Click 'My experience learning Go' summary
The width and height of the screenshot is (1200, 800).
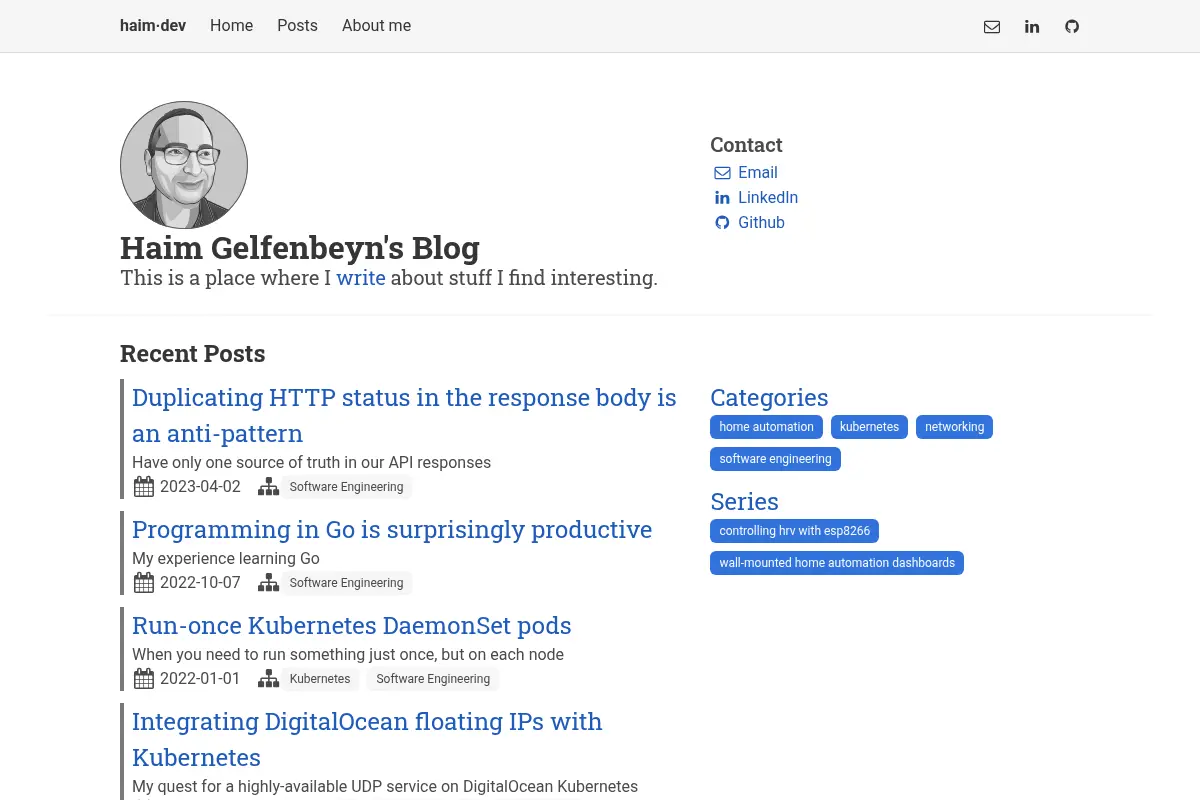pos(226,559)
